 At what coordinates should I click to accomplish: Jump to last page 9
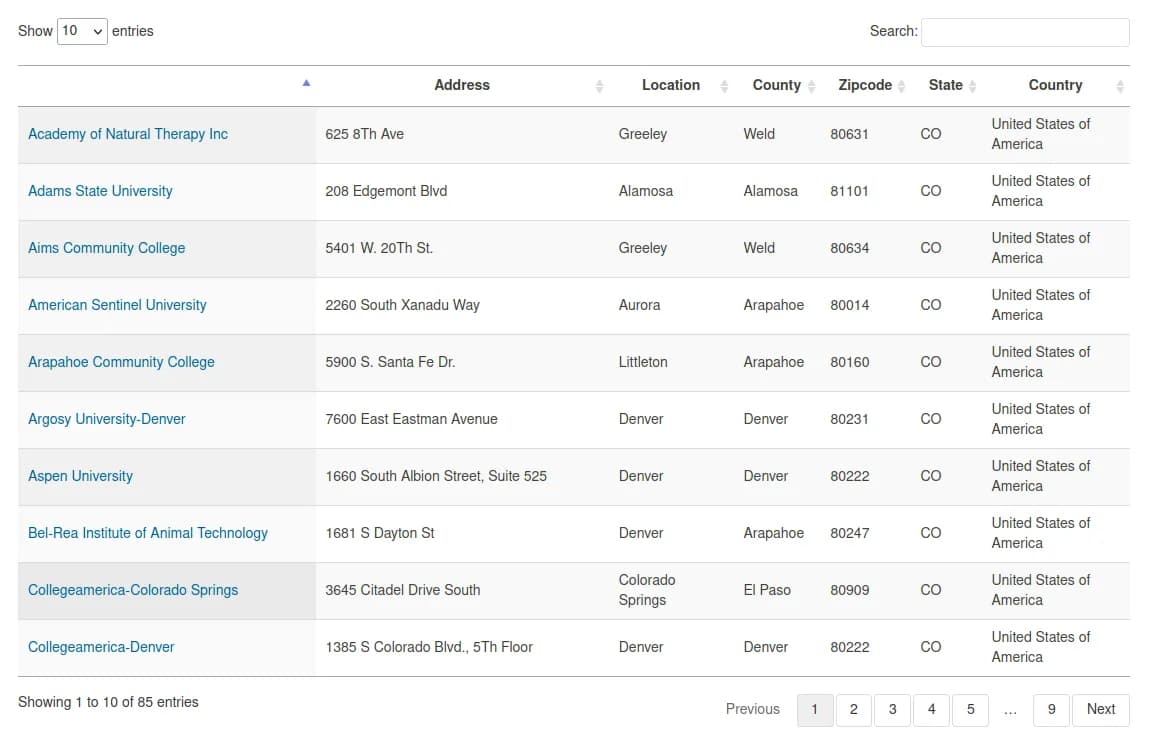[x=1051, y=710]
